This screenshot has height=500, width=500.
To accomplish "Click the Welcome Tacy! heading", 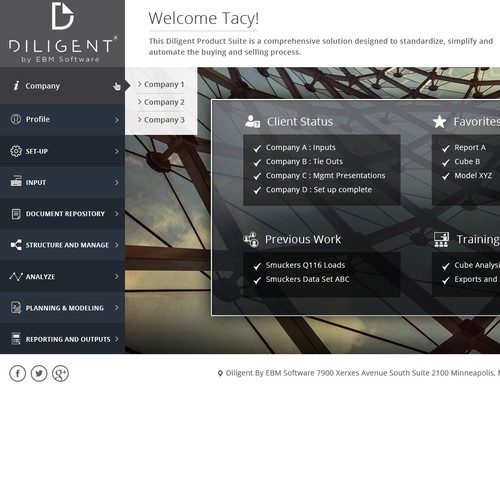I will pyautogui.click(x=203, y=19).
